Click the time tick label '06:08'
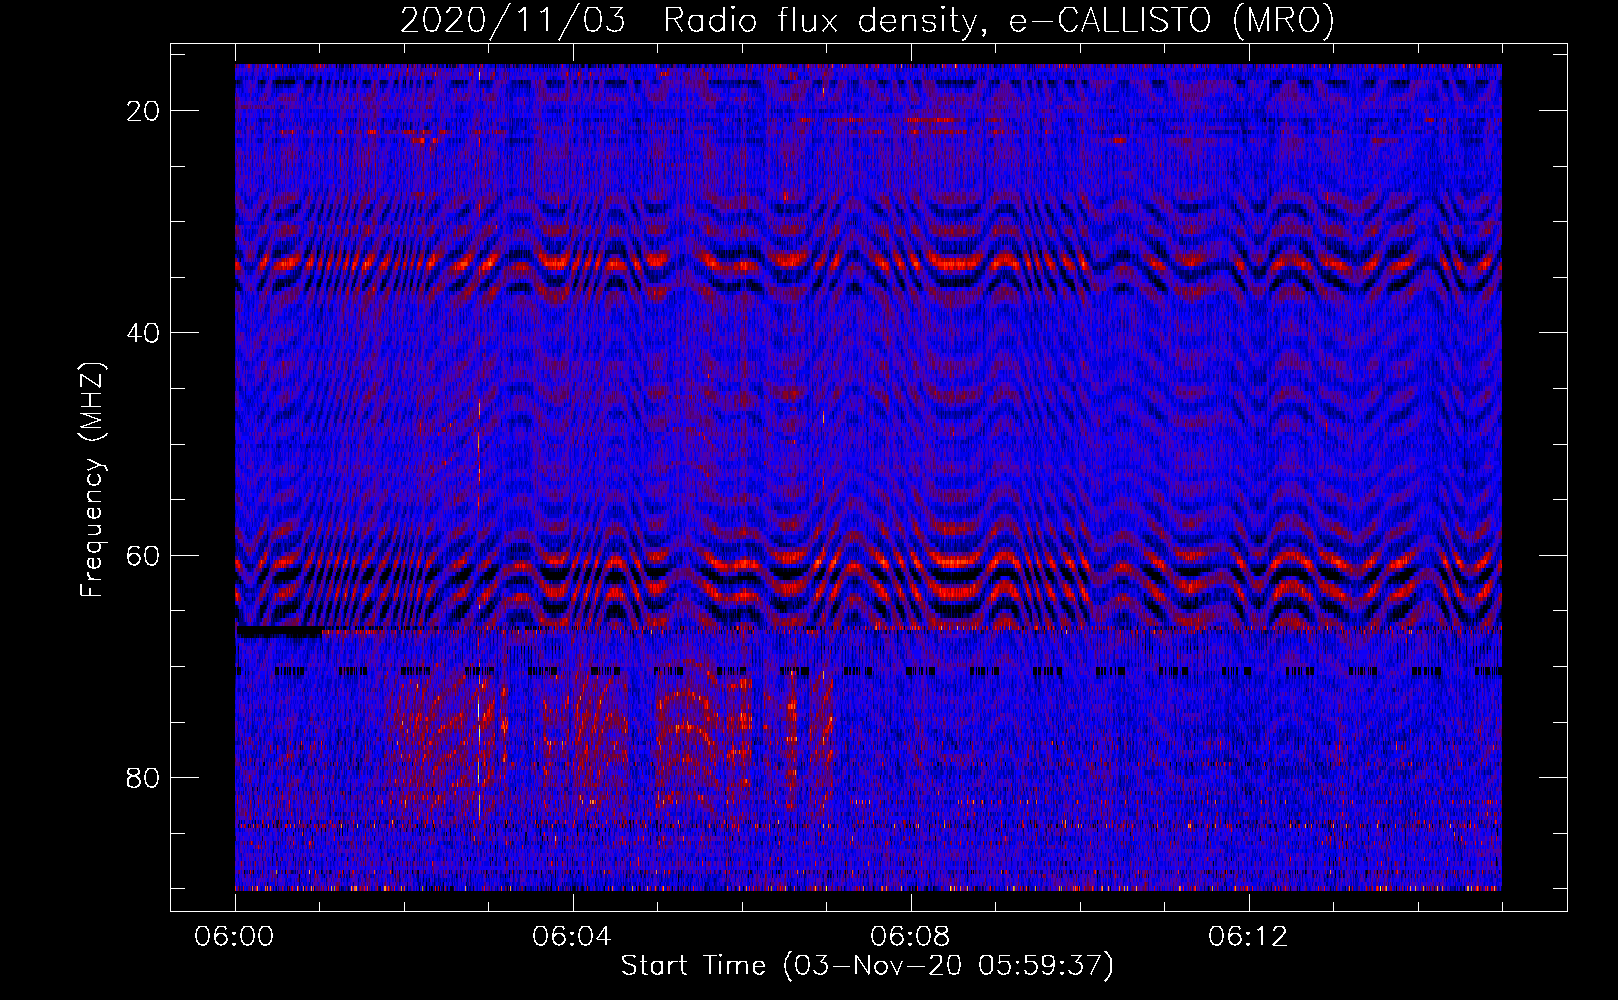The image size is (1618, 1000). pos(910,936)
